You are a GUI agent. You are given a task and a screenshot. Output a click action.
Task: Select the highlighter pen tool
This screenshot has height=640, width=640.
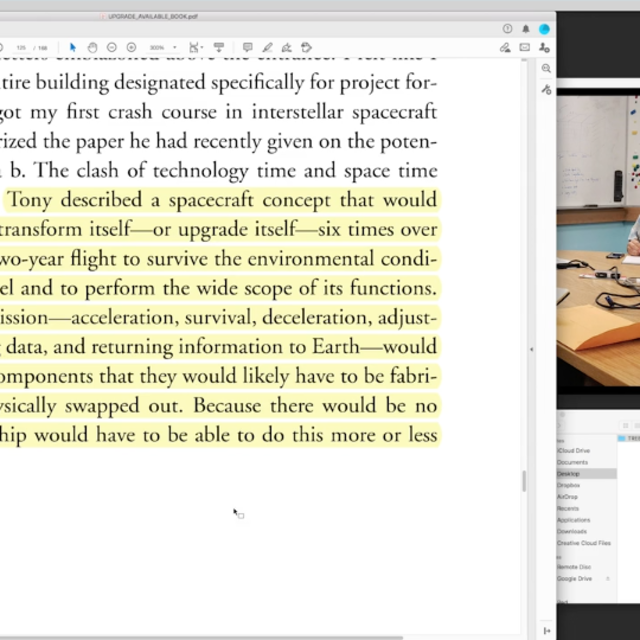pos(267,47)
